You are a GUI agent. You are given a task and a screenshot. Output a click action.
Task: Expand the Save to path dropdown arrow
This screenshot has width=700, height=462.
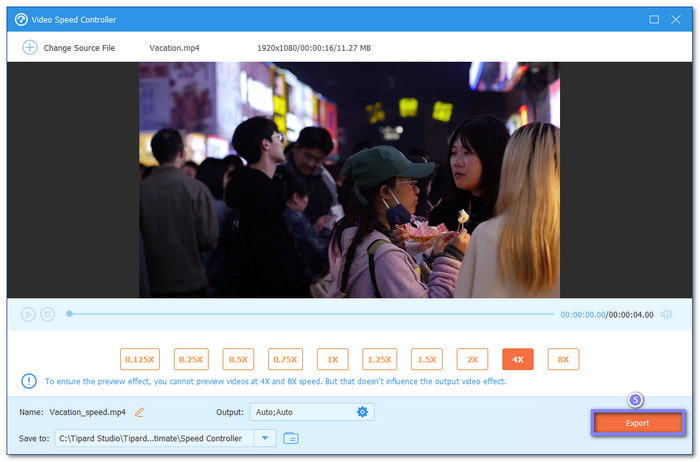pyautogui.click(x=264, y=438)
